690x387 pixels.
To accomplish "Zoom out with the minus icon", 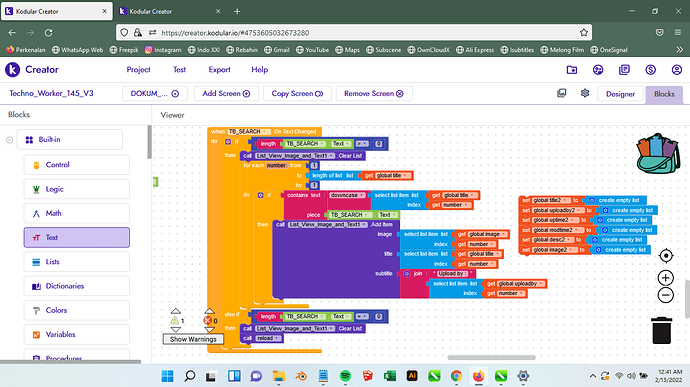I will [x=666, y=295].
